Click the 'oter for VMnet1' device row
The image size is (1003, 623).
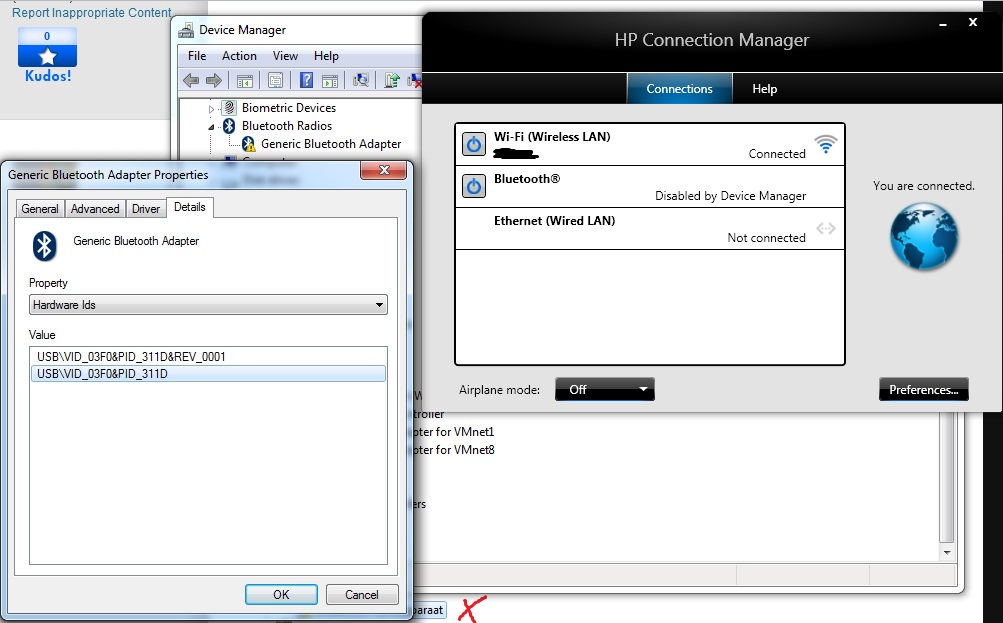[454, 432]
